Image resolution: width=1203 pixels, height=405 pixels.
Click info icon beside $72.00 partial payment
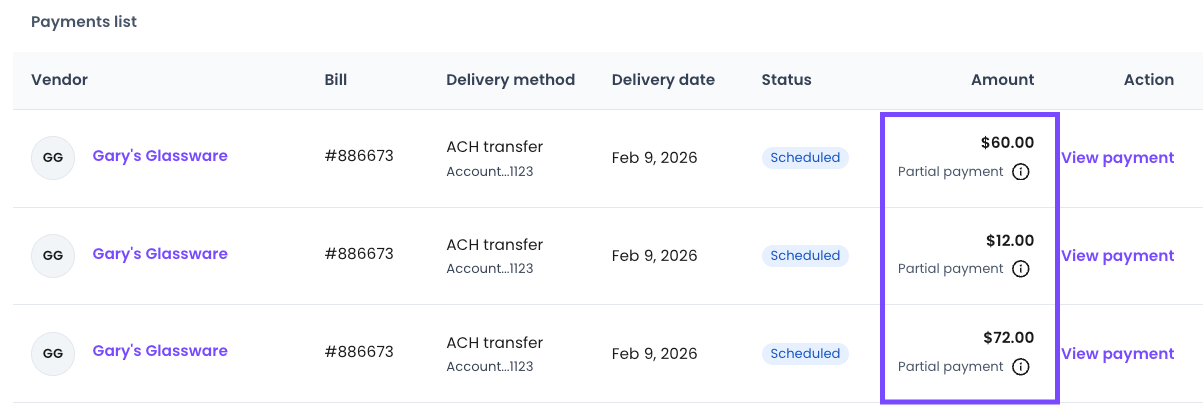[x=1020, y=367]
